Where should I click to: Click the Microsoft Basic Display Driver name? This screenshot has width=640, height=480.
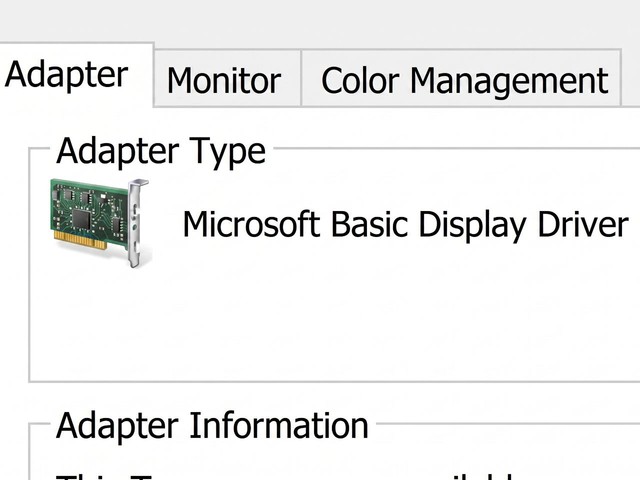coord(405,225)
